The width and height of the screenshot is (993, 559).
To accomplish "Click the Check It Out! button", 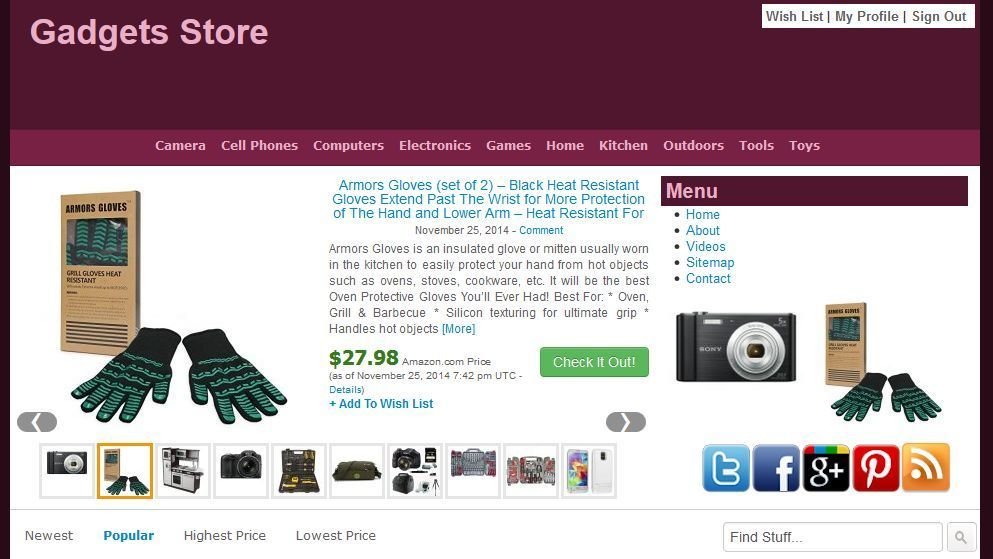I will click(x=594, y=362).
